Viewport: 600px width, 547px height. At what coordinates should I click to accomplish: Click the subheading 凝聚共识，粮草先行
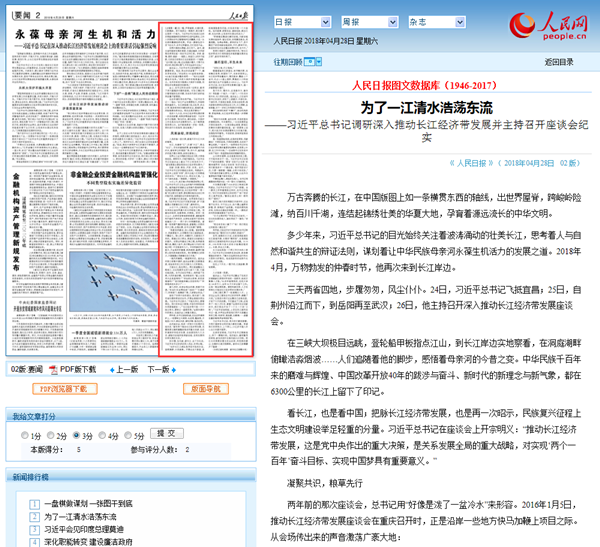(324, 483)
